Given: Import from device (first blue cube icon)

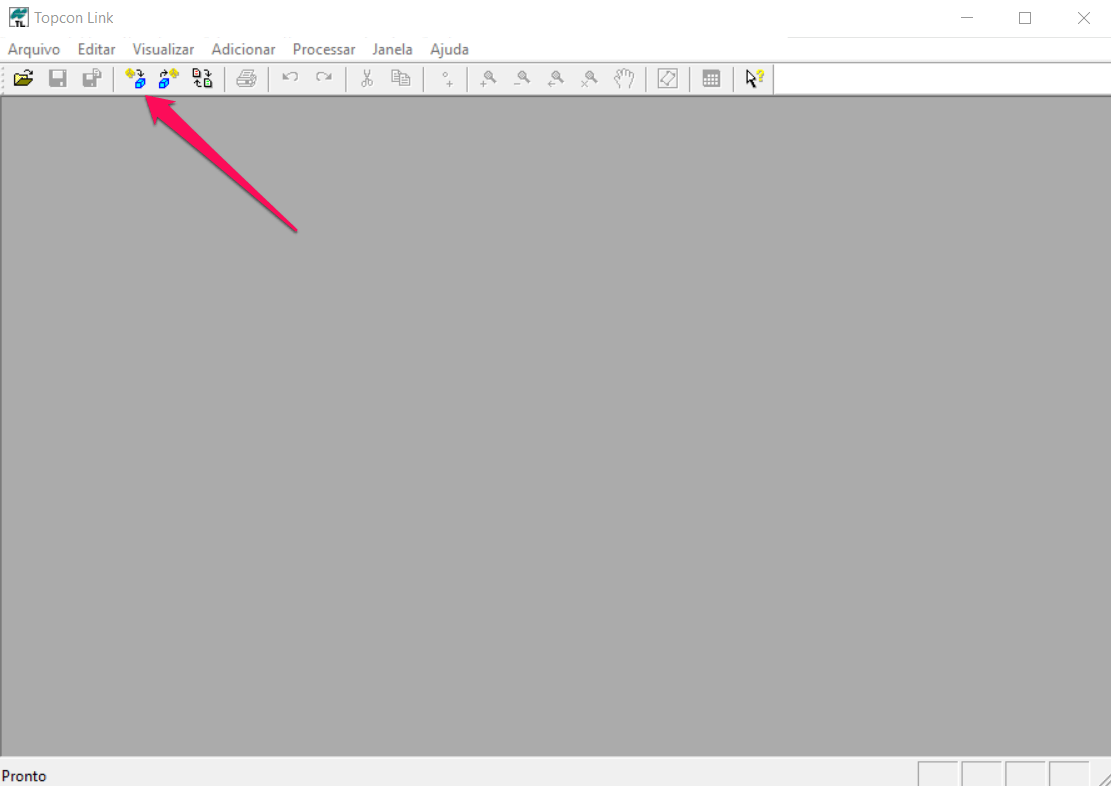Looking at the screenshot, I should 135,78.
